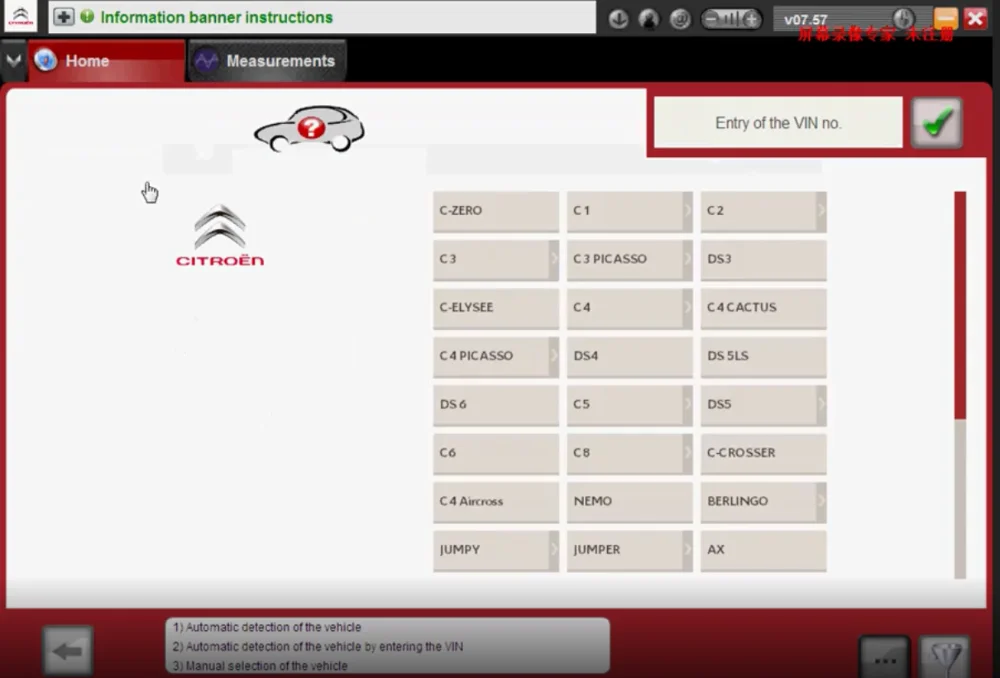Click the mouse icon beside version v07.57
The height and width of the screenshot is (678, 1000).
[903, 19]
